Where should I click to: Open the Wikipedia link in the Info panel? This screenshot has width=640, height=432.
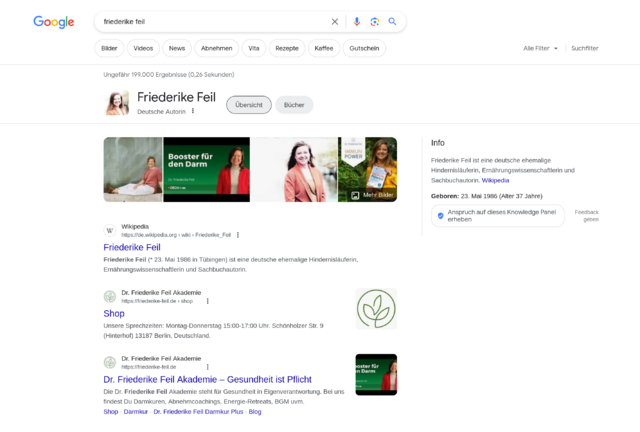pos(495,180)
